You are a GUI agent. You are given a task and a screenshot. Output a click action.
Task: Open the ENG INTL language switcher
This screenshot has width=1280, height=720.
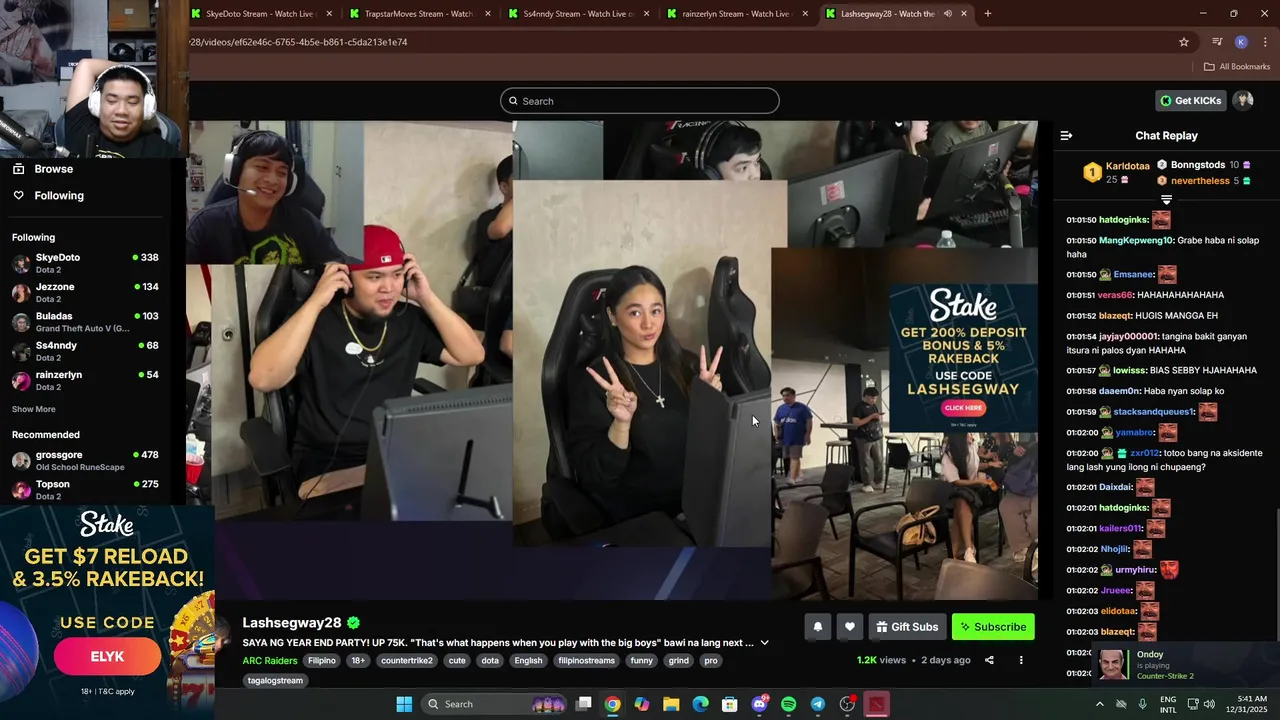tap(1168, 704)
